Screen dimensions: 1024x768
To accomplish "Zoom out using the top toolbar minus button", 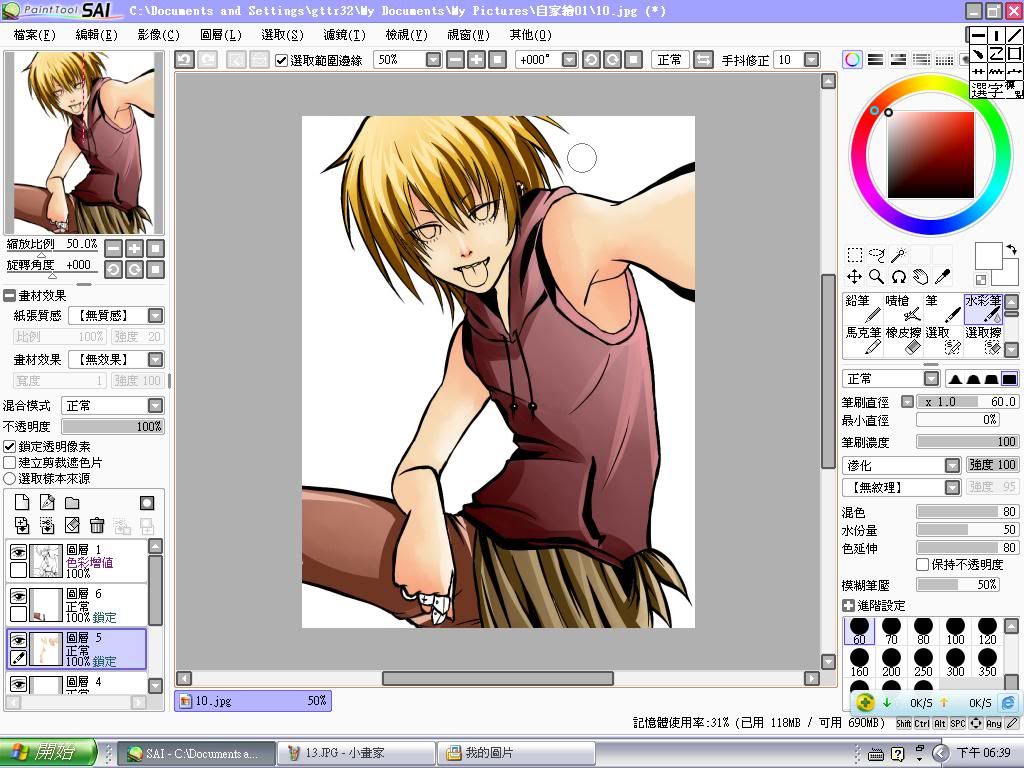I will (x=456, y=60).
